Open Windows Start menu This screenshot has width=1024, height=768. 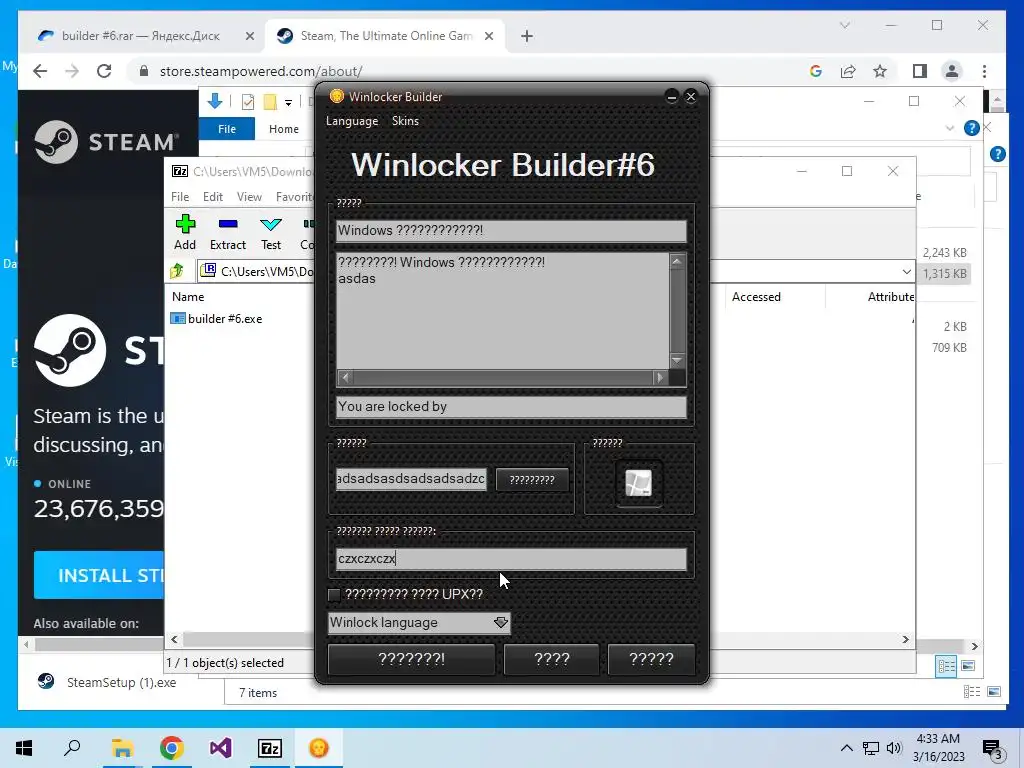[24, 748]
